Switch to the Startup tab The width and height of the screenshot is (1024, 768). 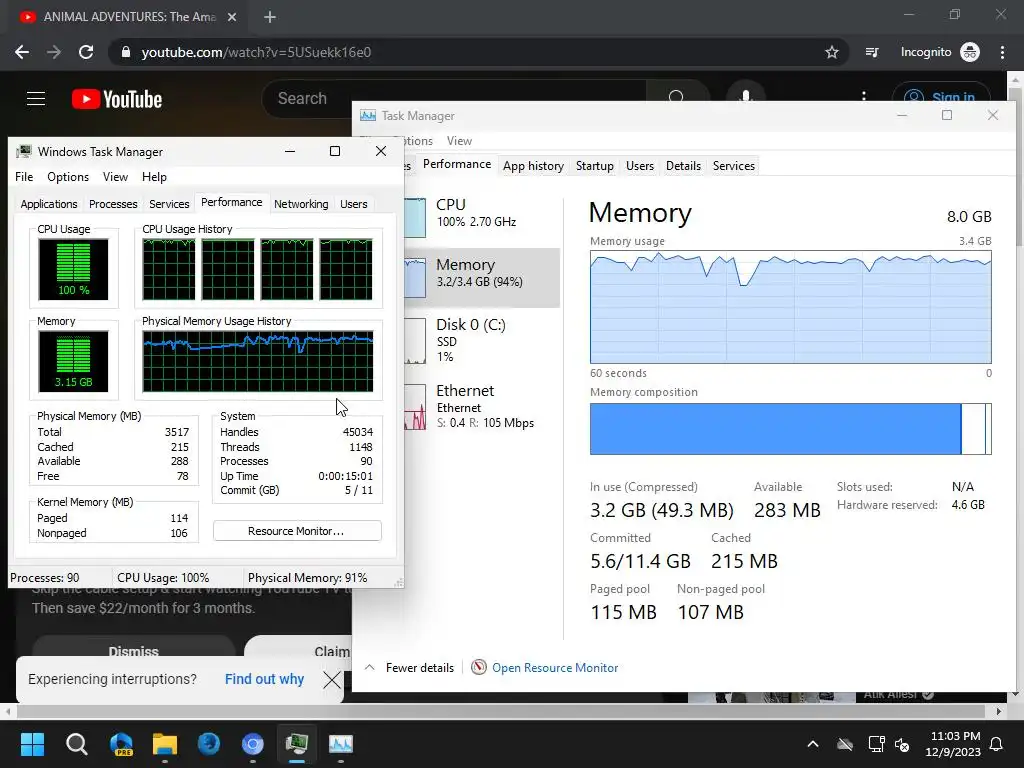coord(594,166)
